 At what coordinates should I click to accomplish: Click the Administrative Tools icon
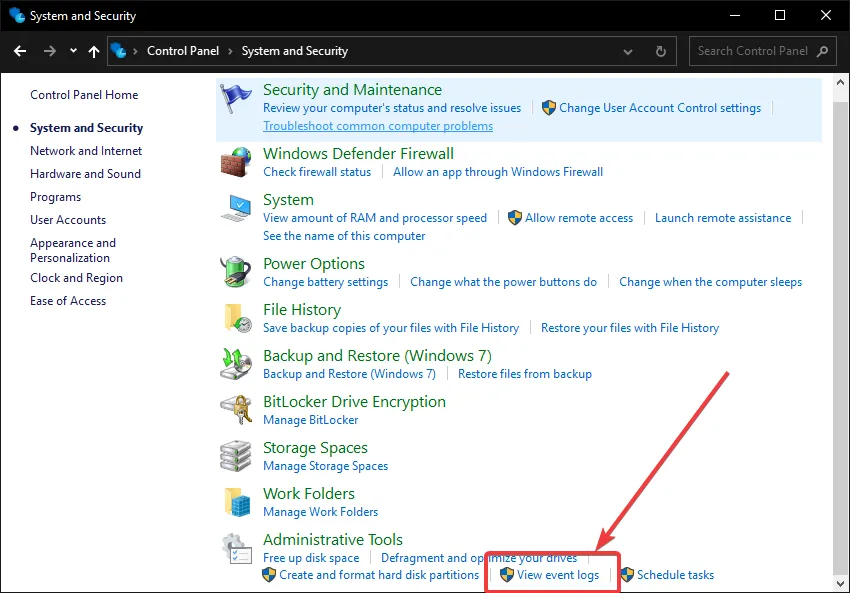pos(236,548)
